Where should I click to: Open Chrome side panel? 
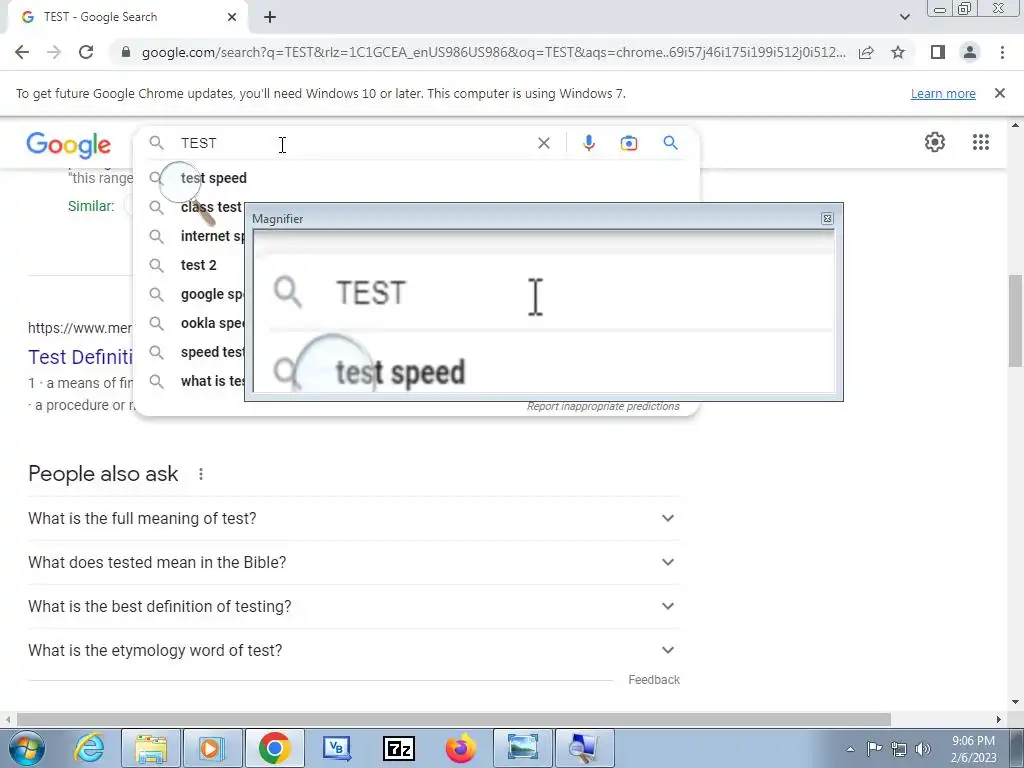pyautogui.click(x=938, y=52)
